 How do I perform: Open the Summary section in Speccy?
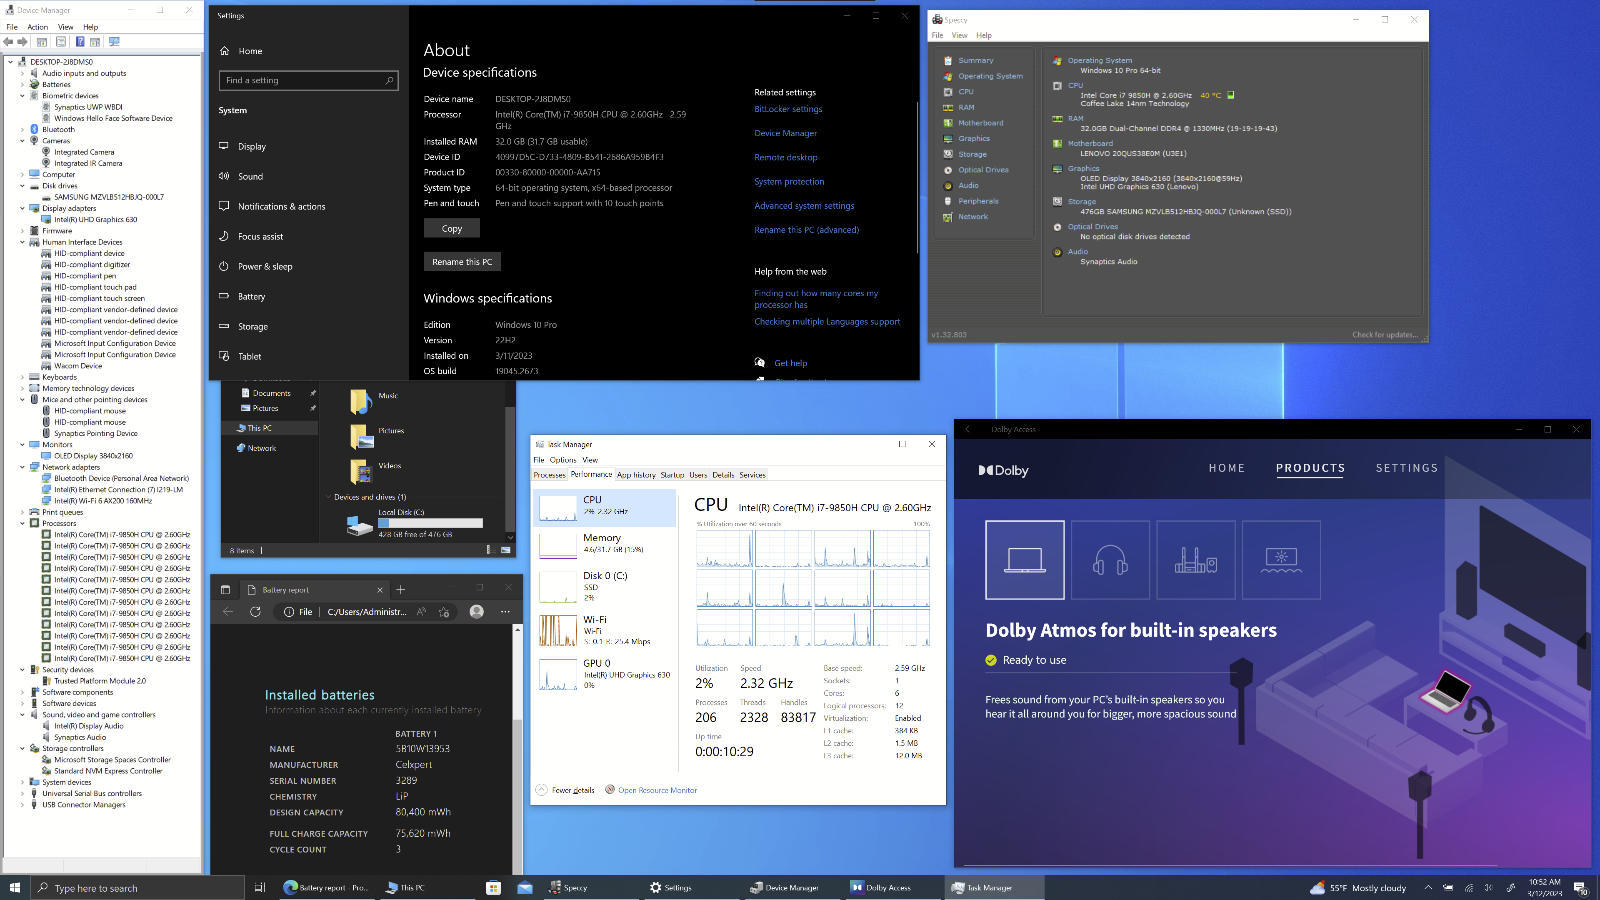(x=975, y=60)
